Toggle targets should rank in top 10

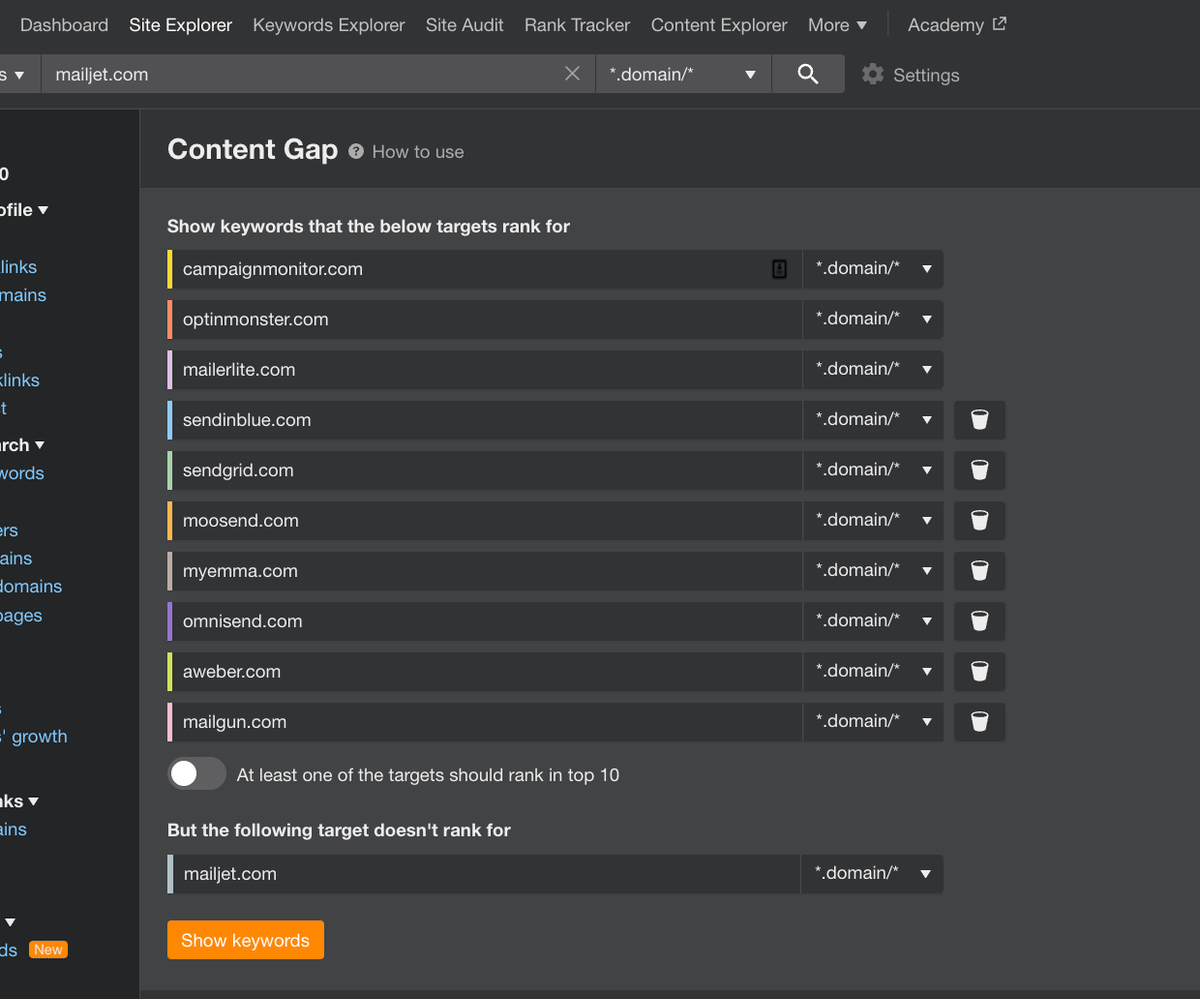tap(197, 774)
